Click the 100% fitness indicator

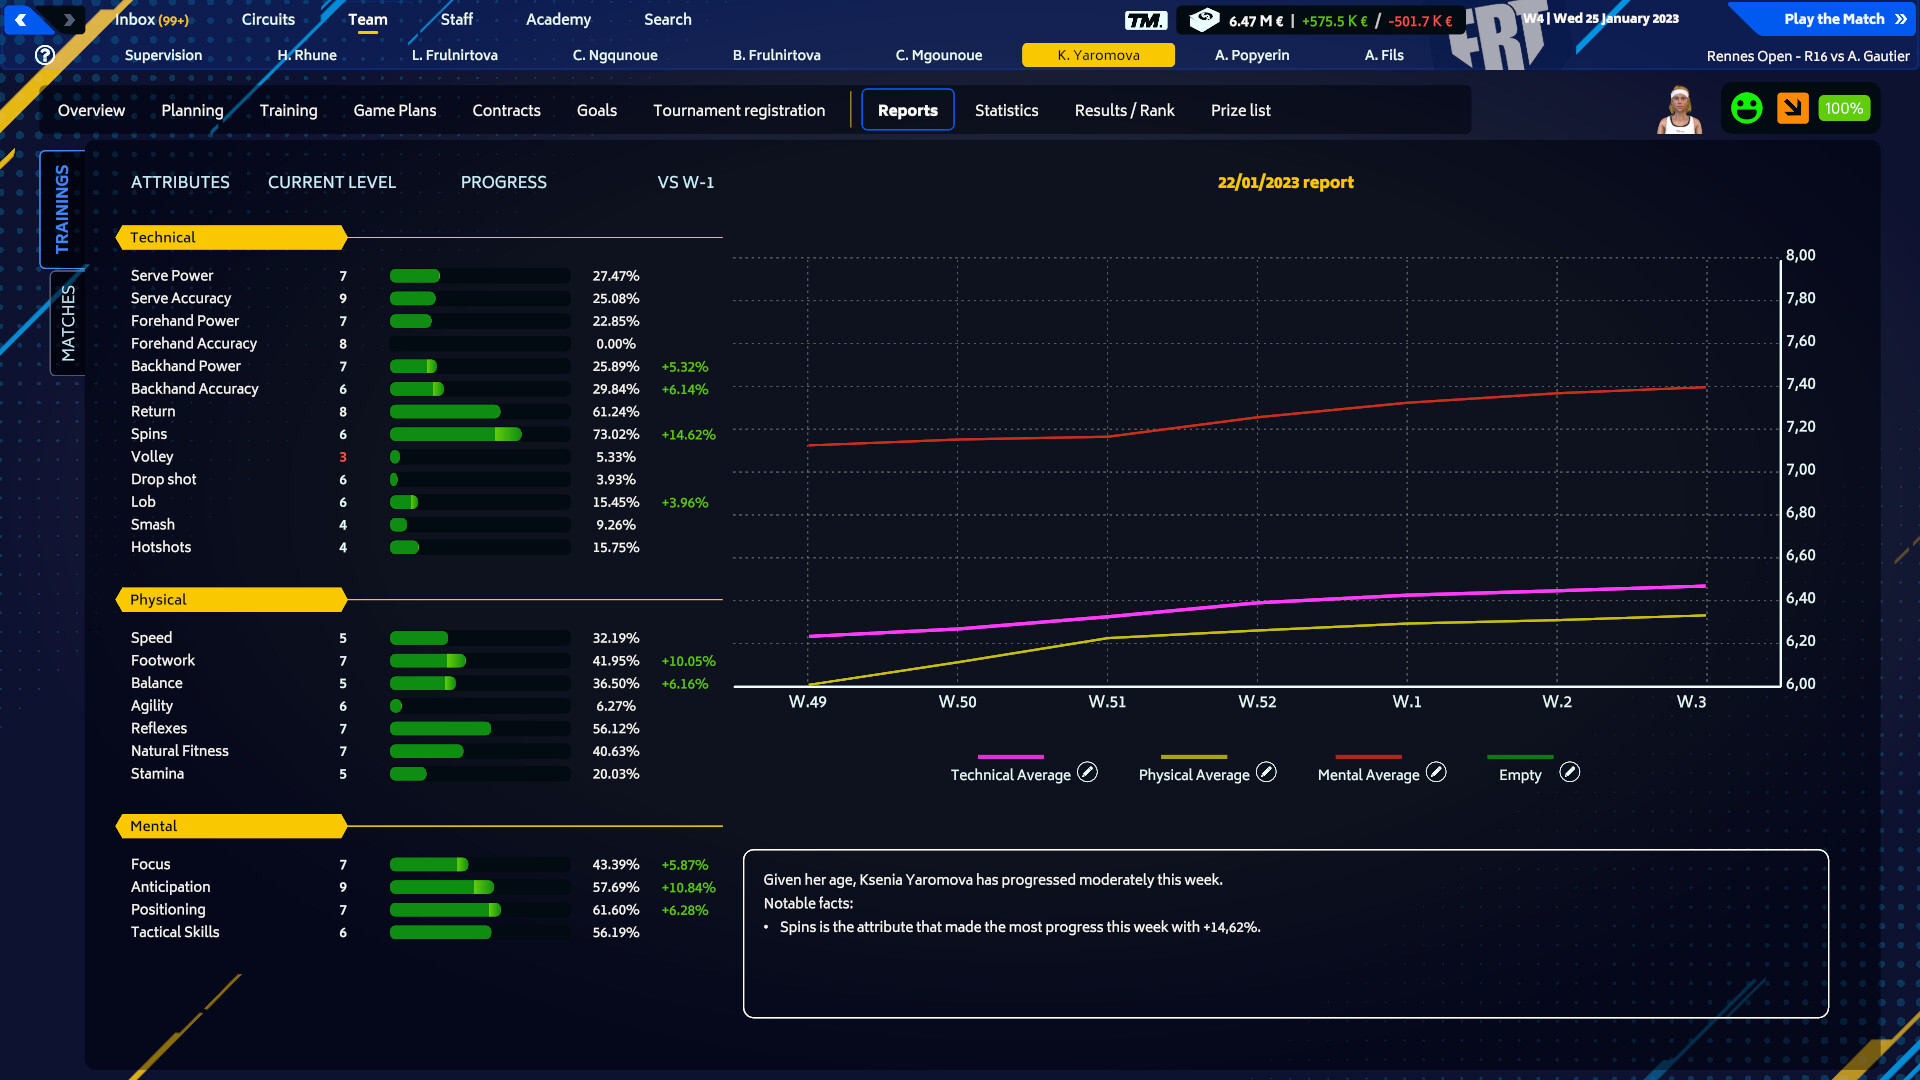click(1843, 108)
